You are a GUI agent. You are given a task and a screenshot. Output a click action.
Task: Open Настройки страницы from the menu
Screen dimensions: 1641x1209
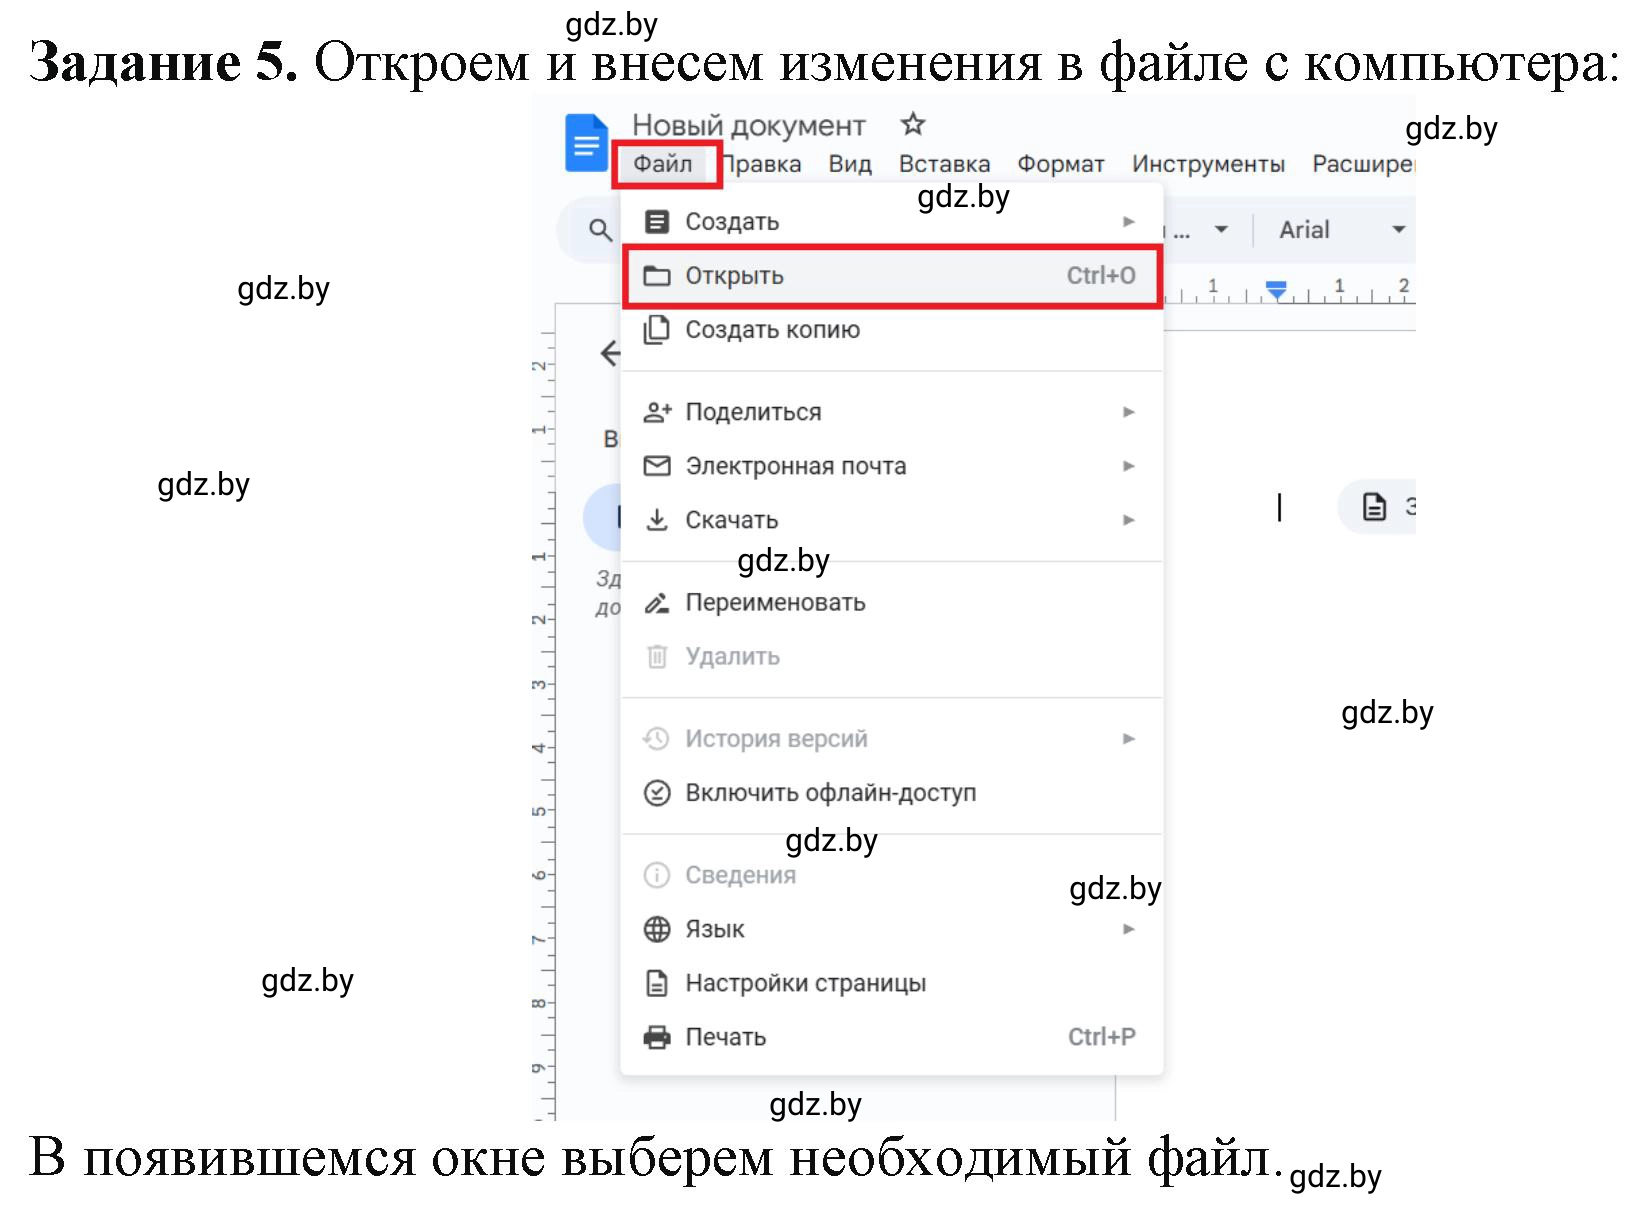[x=892, y=983]
